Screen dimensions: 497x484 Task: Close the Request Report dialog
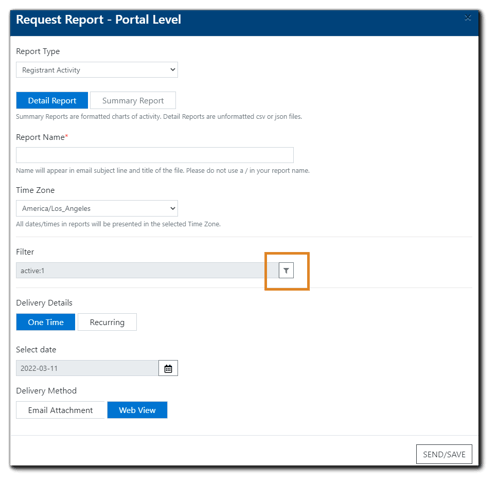click(468, 18)
